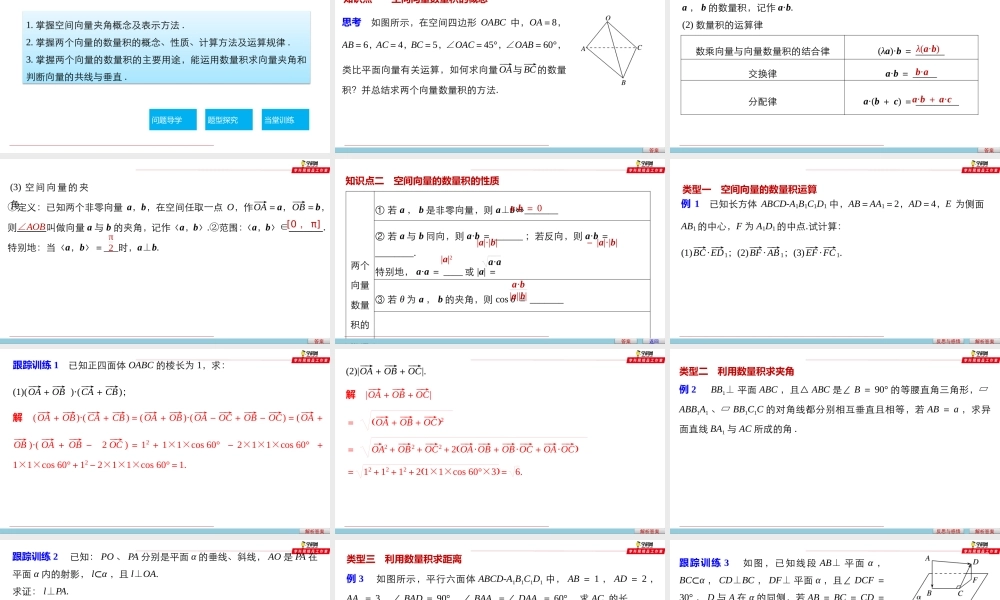Viewport: 1000px width, 600px height.
Task: Click 答案 on the 思考 OABC slide
Action: 653,150
